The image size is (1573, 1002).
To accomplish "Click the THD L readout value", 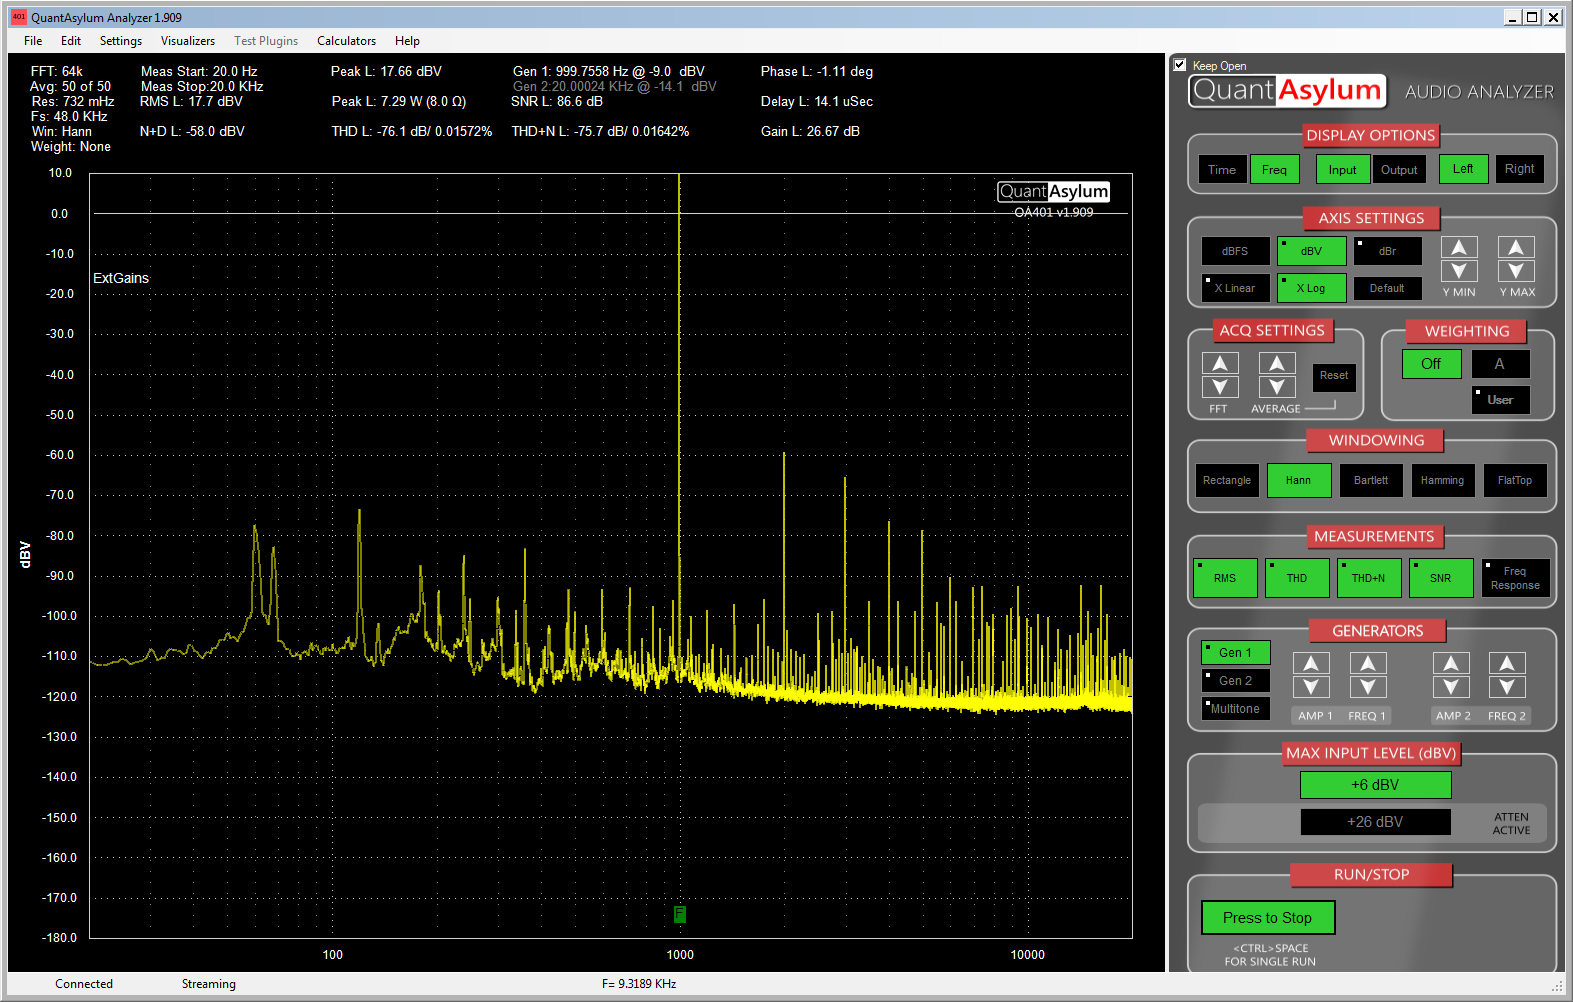I will coord(412,131).
